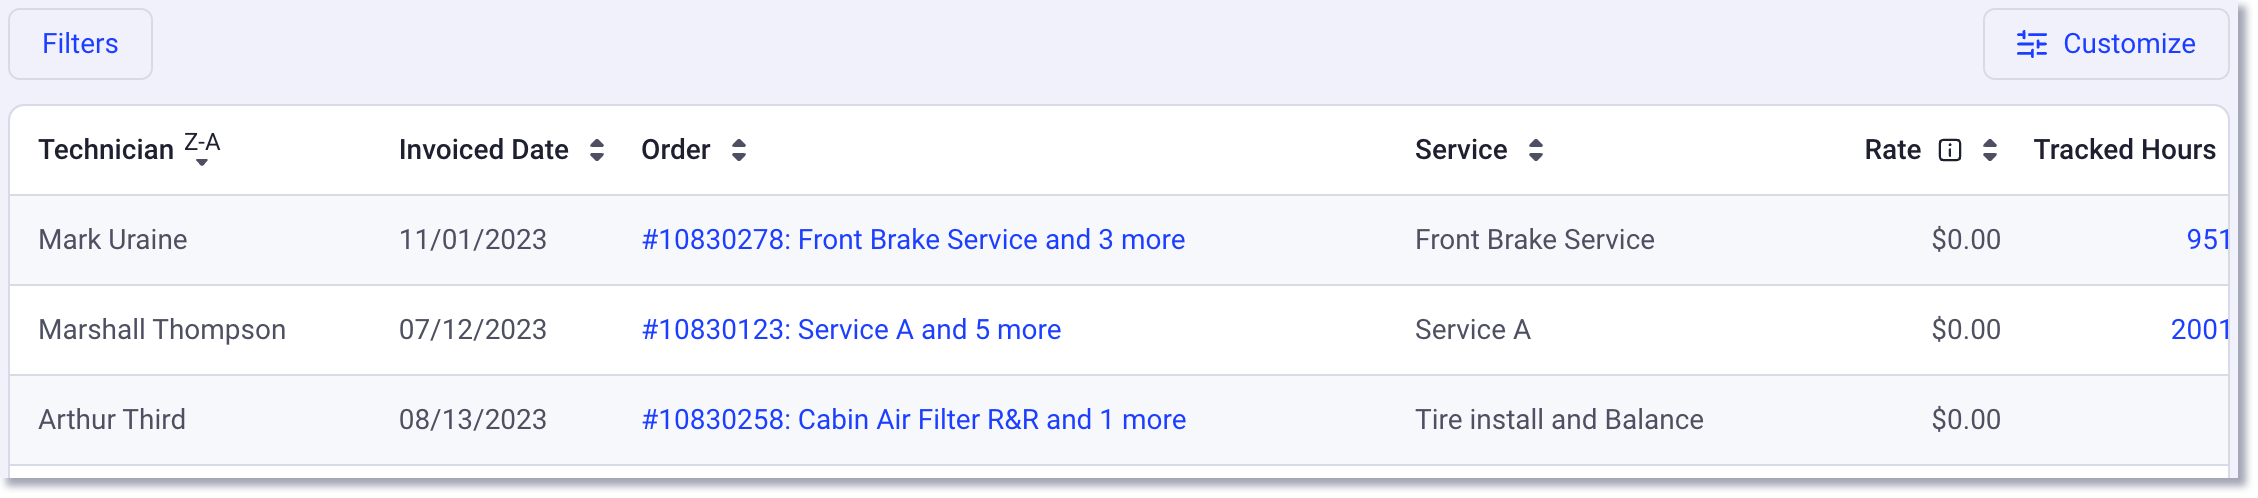
Task: Select the Arthur Third row
Action: coord(1119,420)
